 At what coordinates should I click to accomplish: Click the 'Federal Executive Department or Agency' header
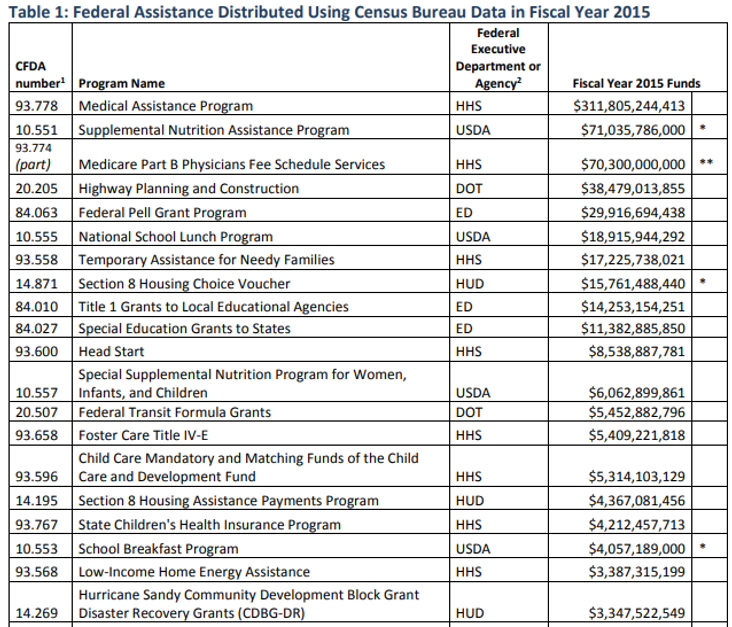tap(497, 58)
